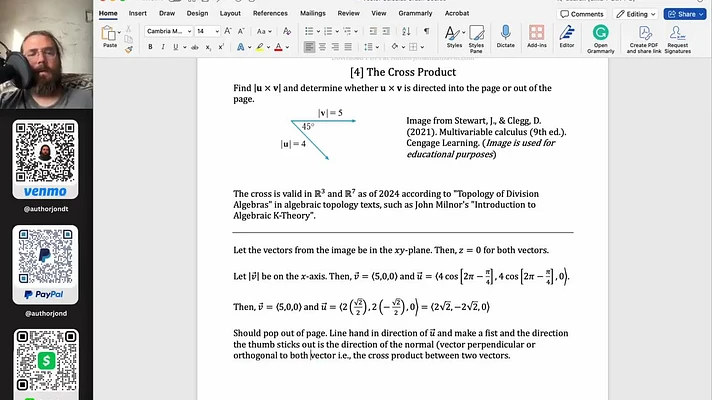Click the vector diagram image
Image resolution: width=712 pixels, height=400 pixels.
tap(318, 134)
